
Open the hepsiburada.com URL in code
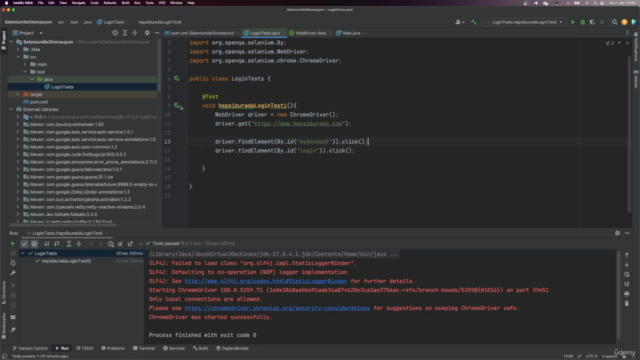tap(298, 124)
